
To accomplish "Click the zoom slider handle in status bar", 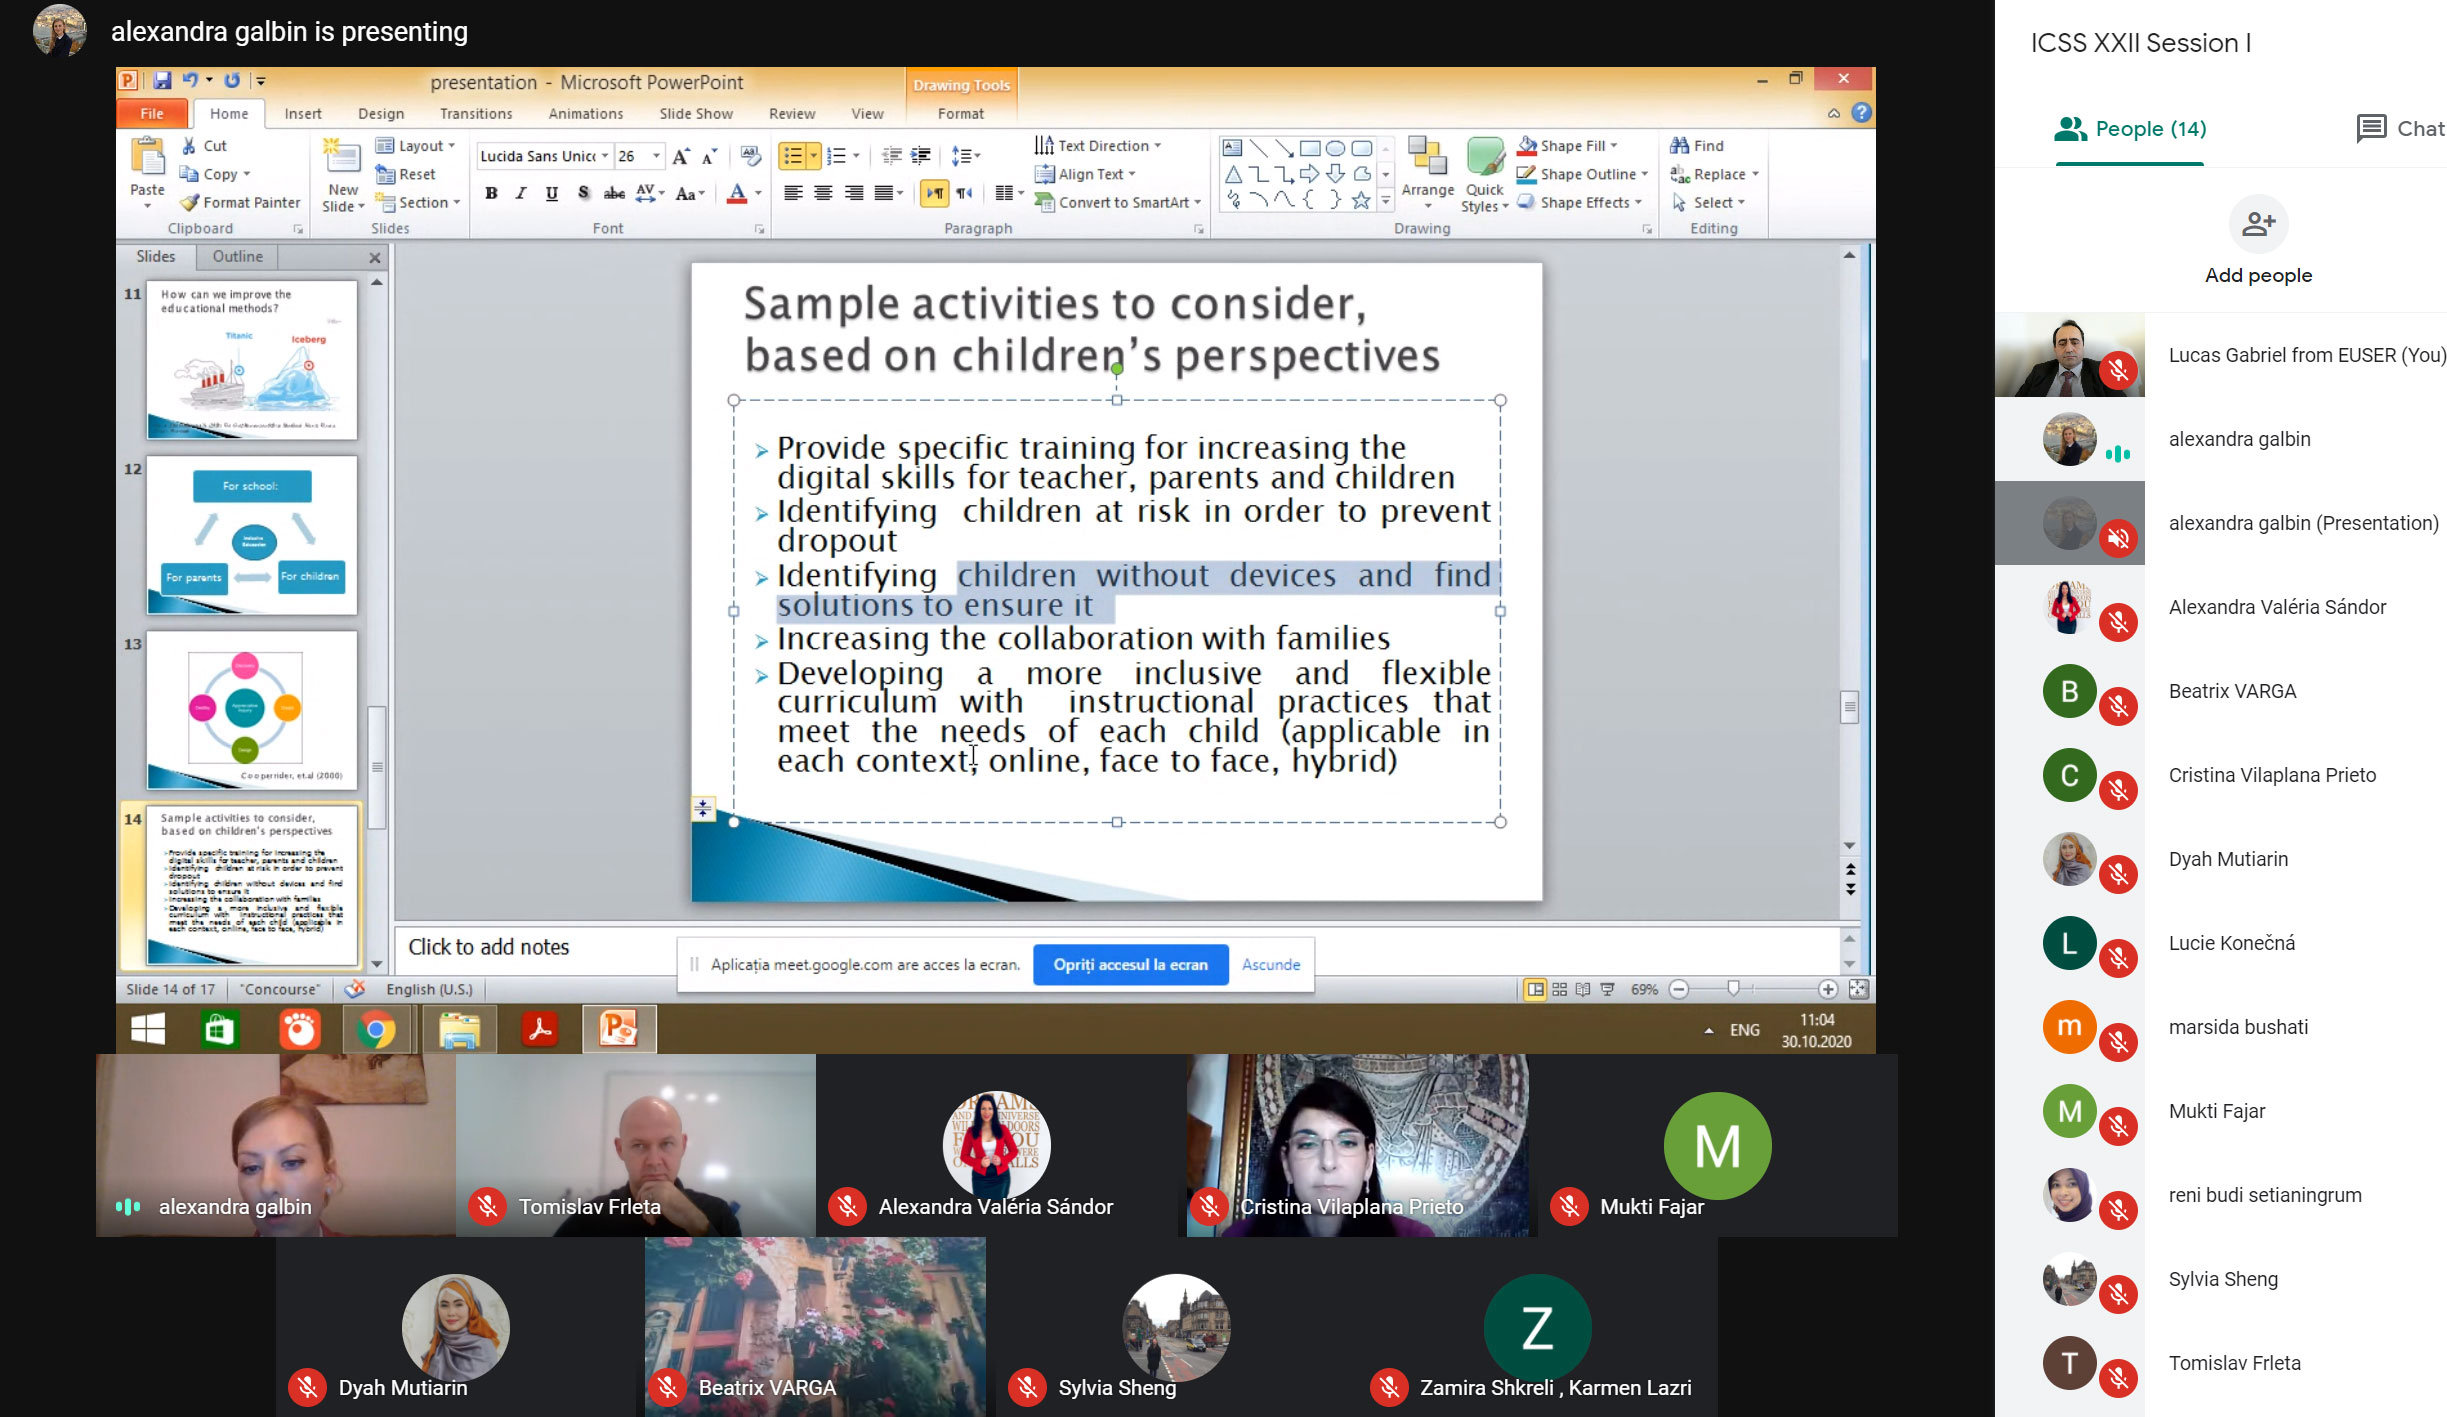I will tap(1733, 988).
